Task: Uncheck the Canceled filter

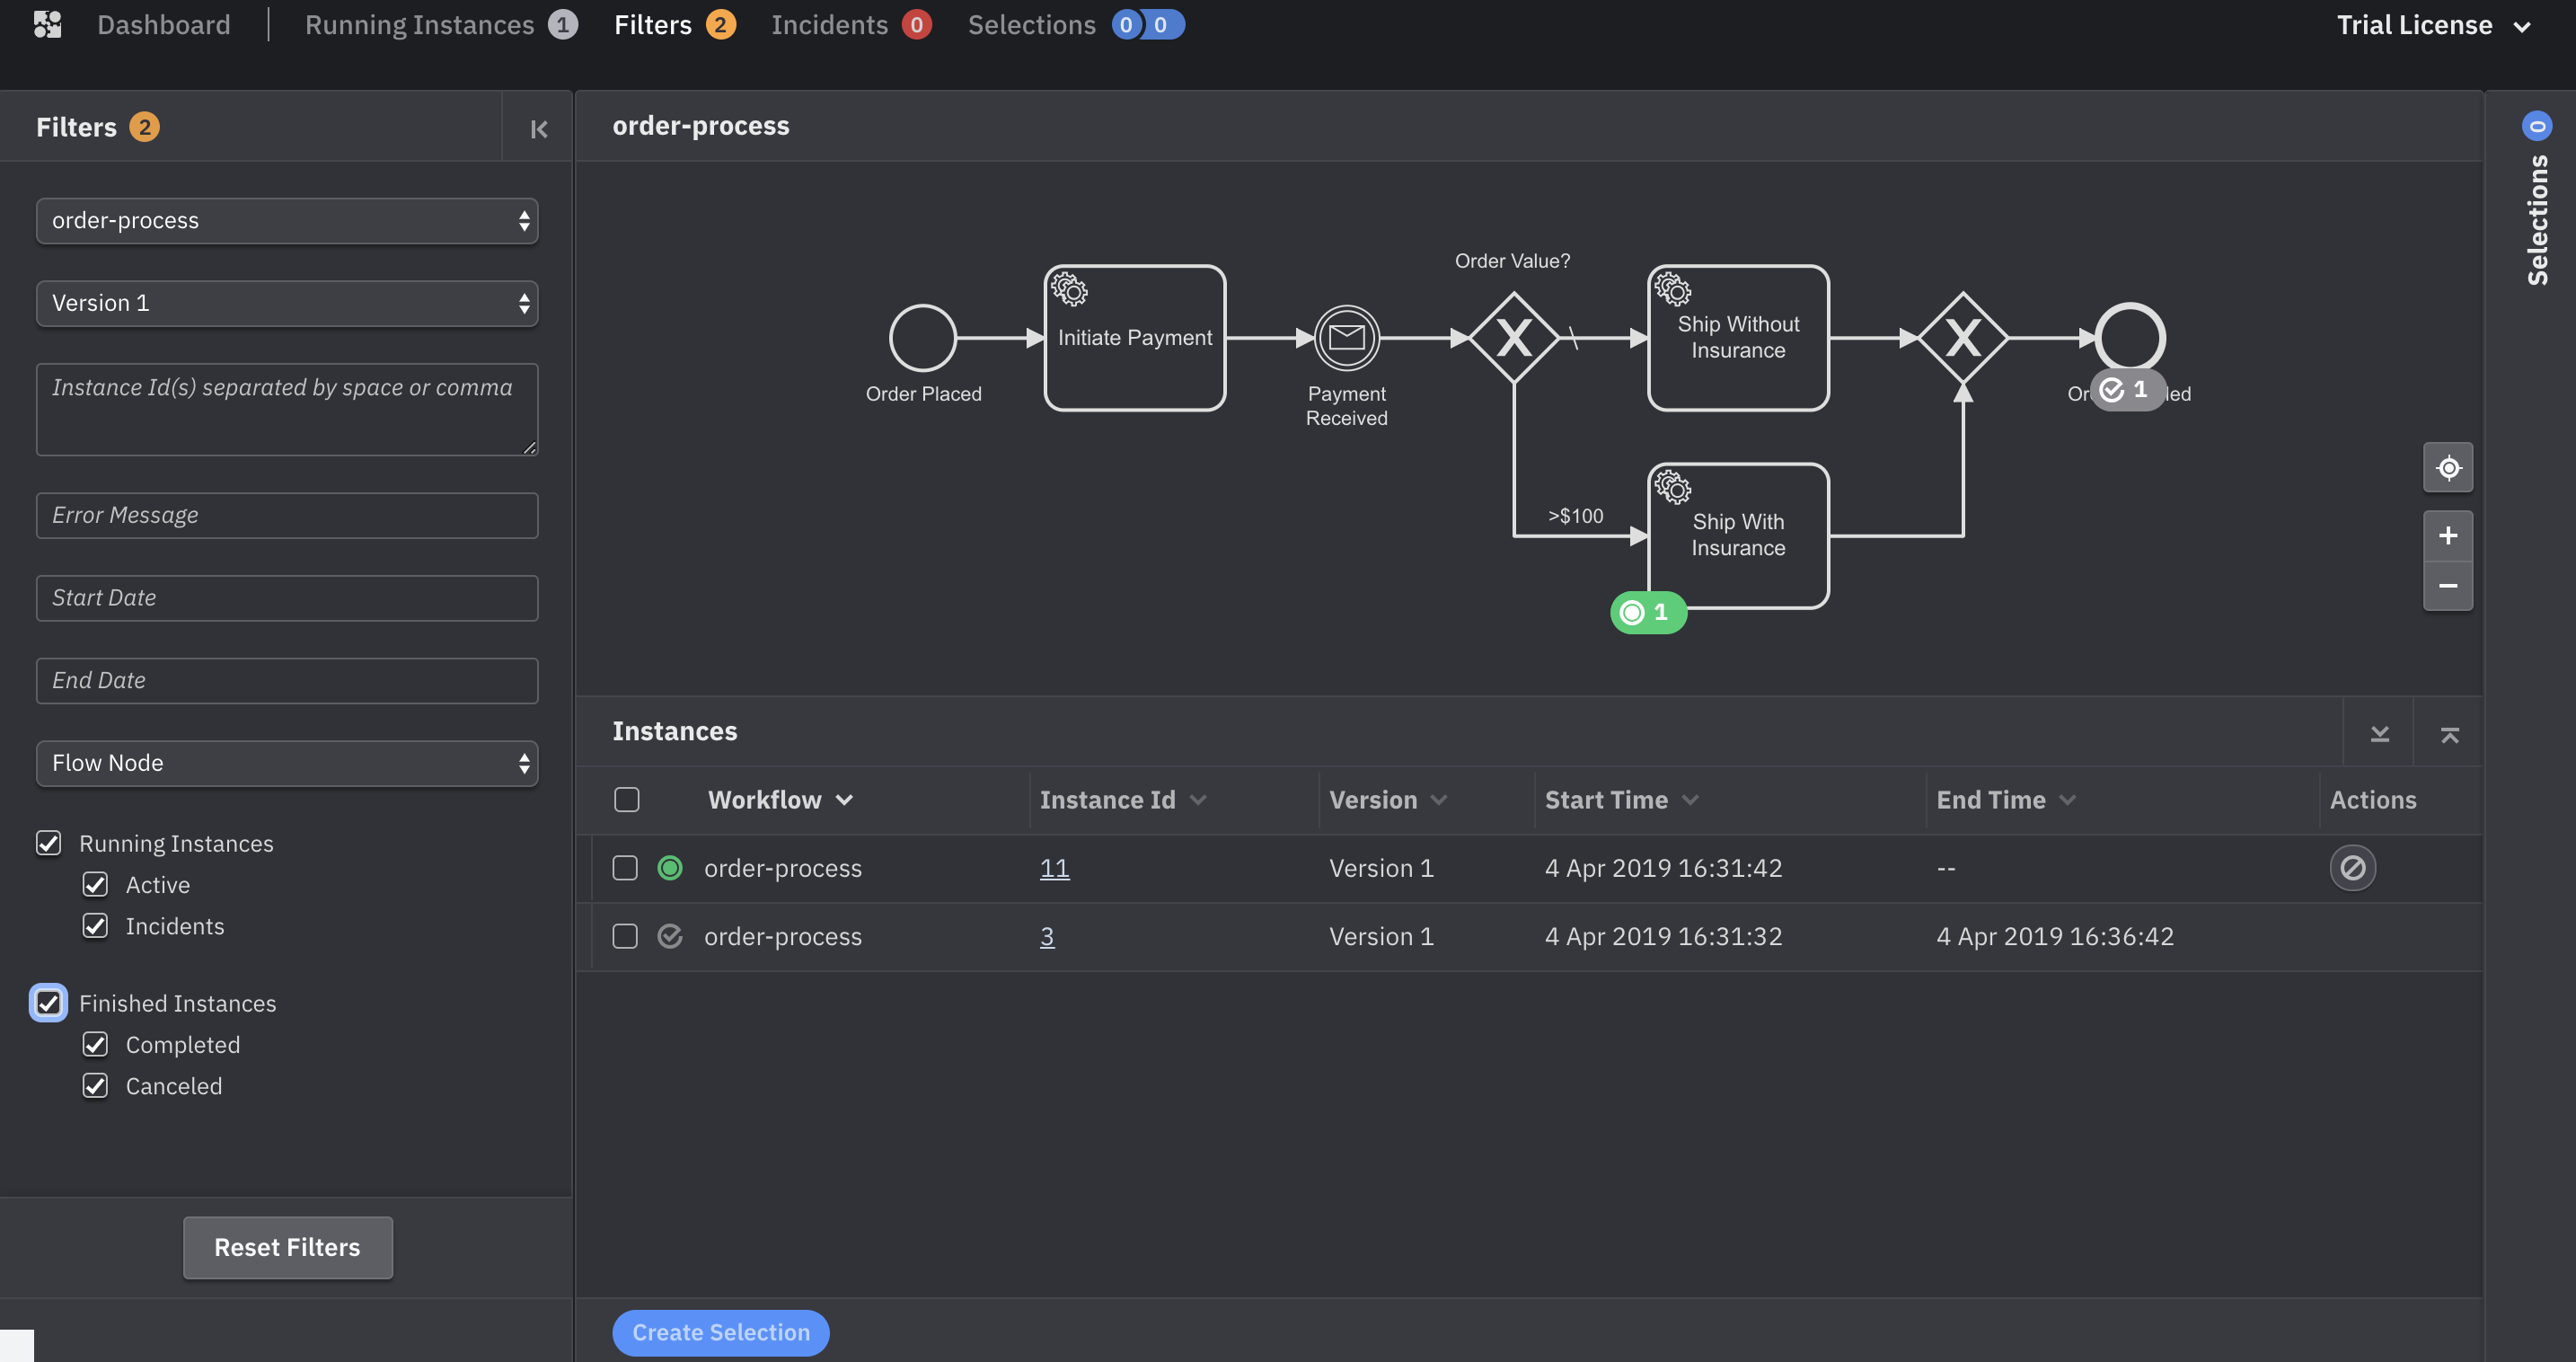Action: point(95,1085)
